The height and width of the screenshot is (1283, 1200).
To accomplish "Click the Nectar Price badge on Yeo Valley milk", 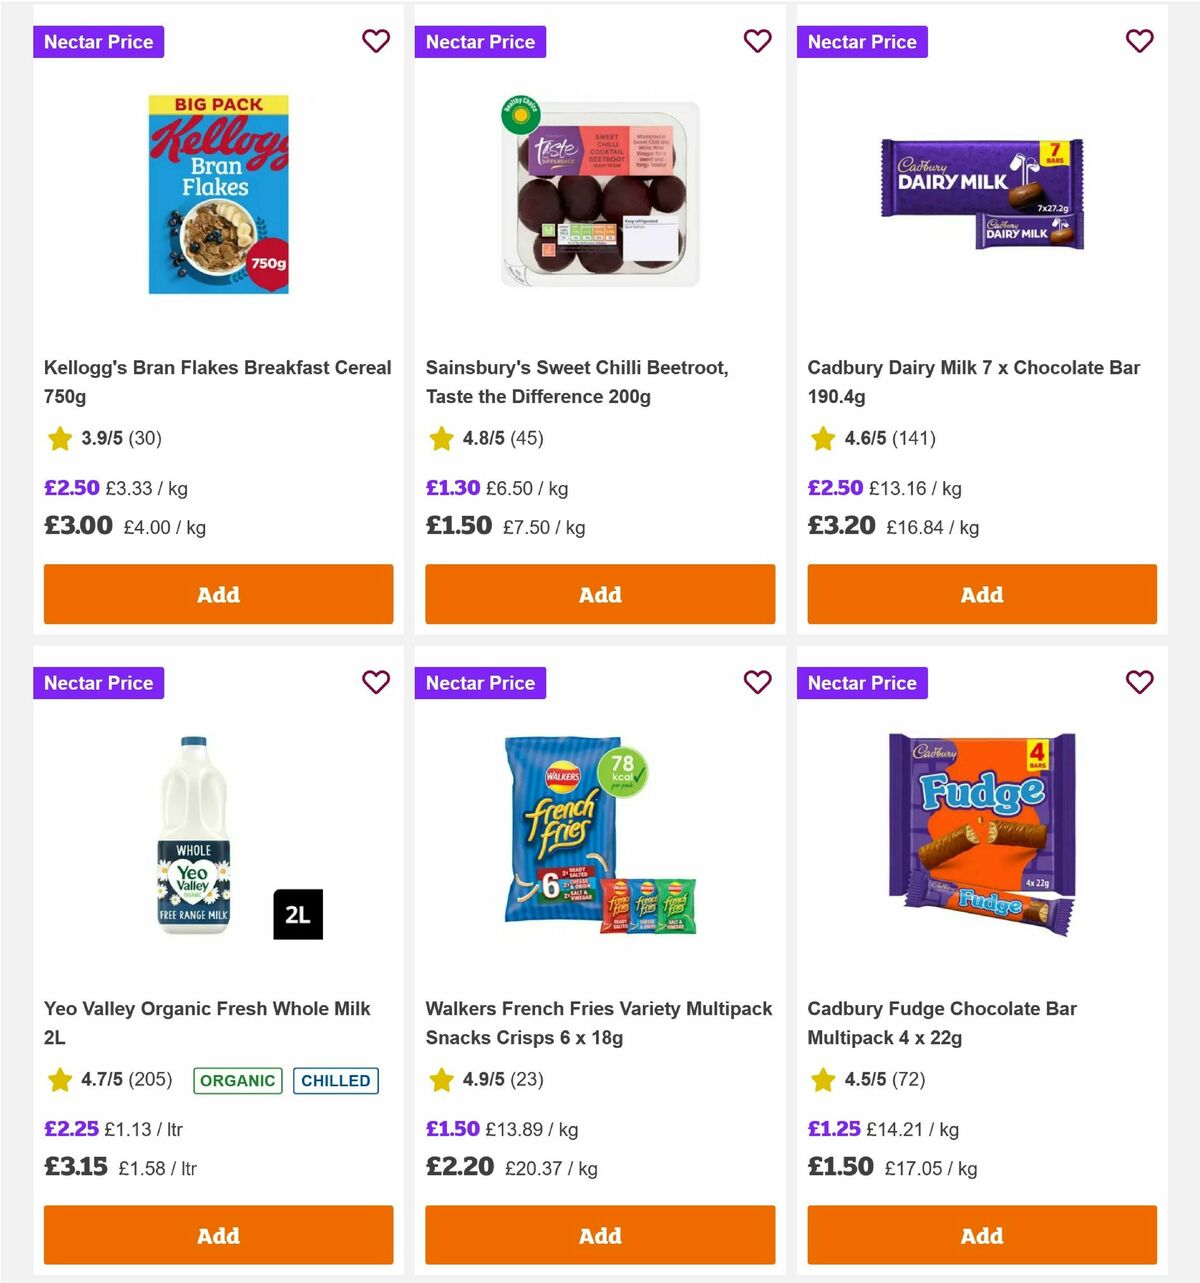I will pyautogui.click(x=98, y=682).
